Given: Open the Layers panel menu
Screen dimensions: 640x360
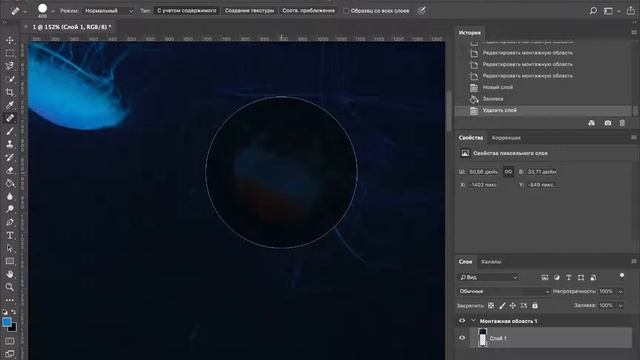Looking at the screenshot, I should click(633, 261).
